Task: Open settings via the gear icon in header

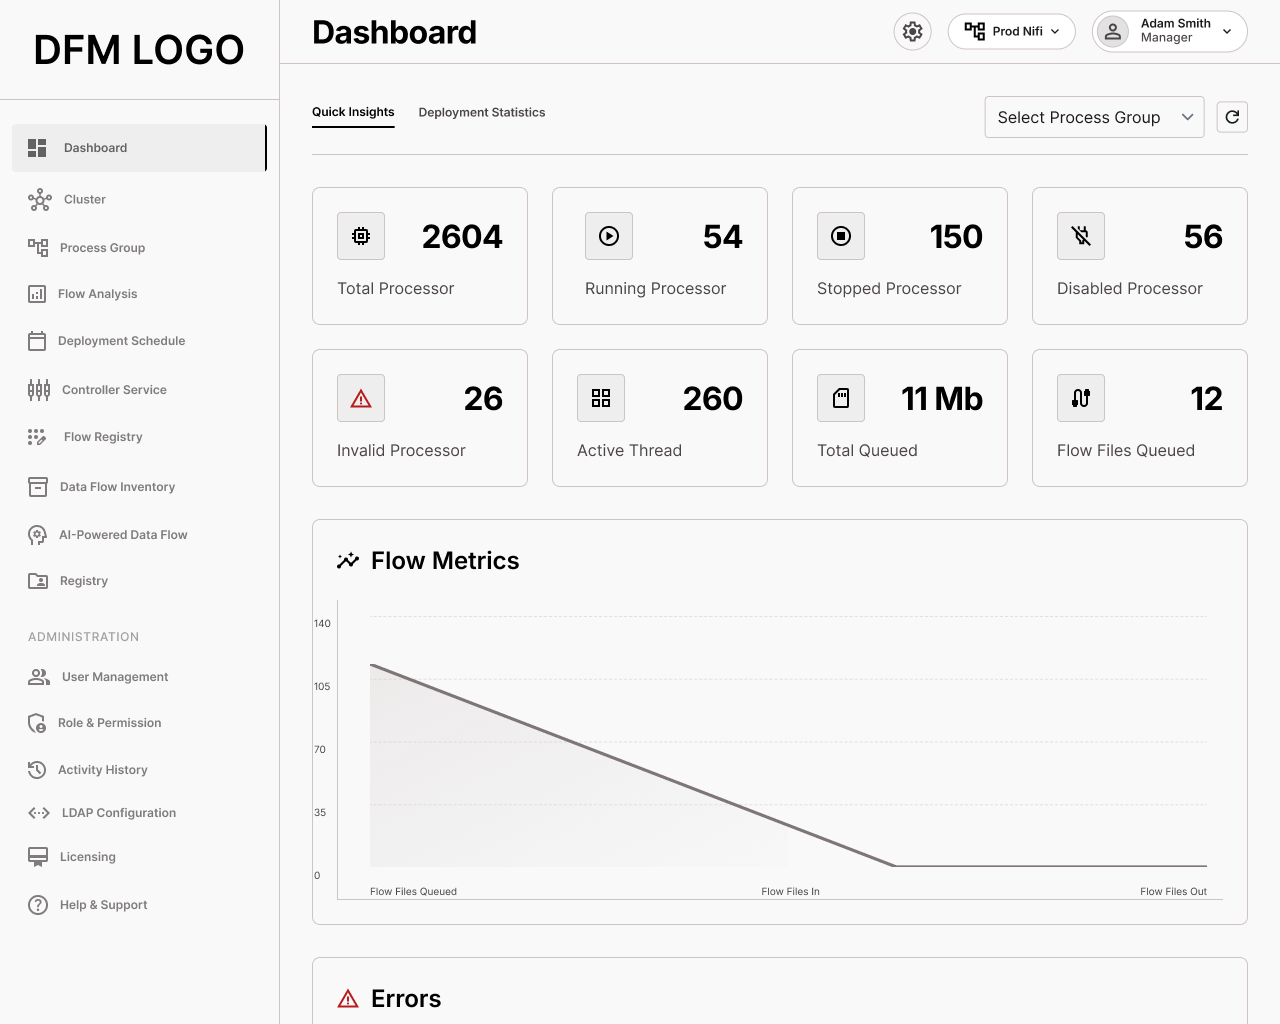Action: click(x=912, y=32)
